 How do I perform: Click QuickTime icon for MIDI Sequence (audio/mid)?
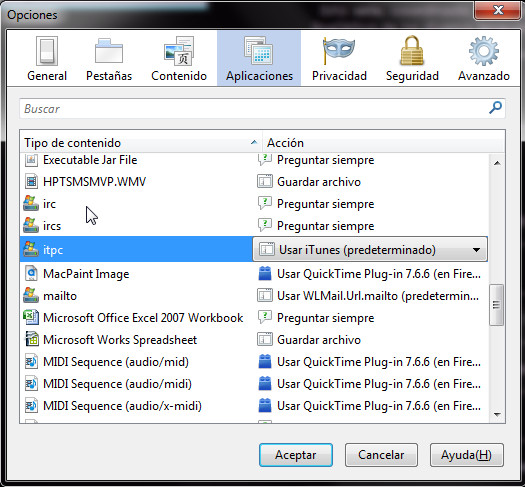(x=265, y=362)
